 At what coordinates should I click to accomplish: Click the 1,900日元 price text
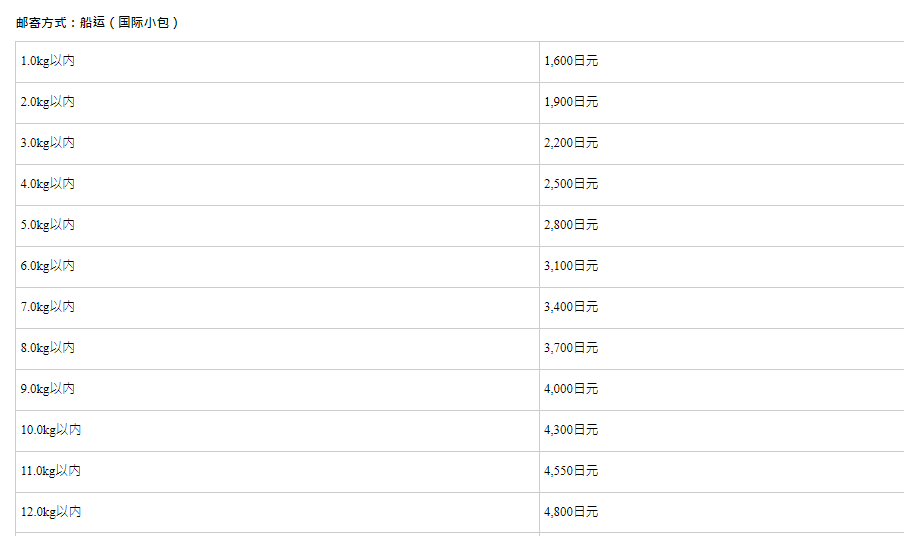tap(571, 102)
